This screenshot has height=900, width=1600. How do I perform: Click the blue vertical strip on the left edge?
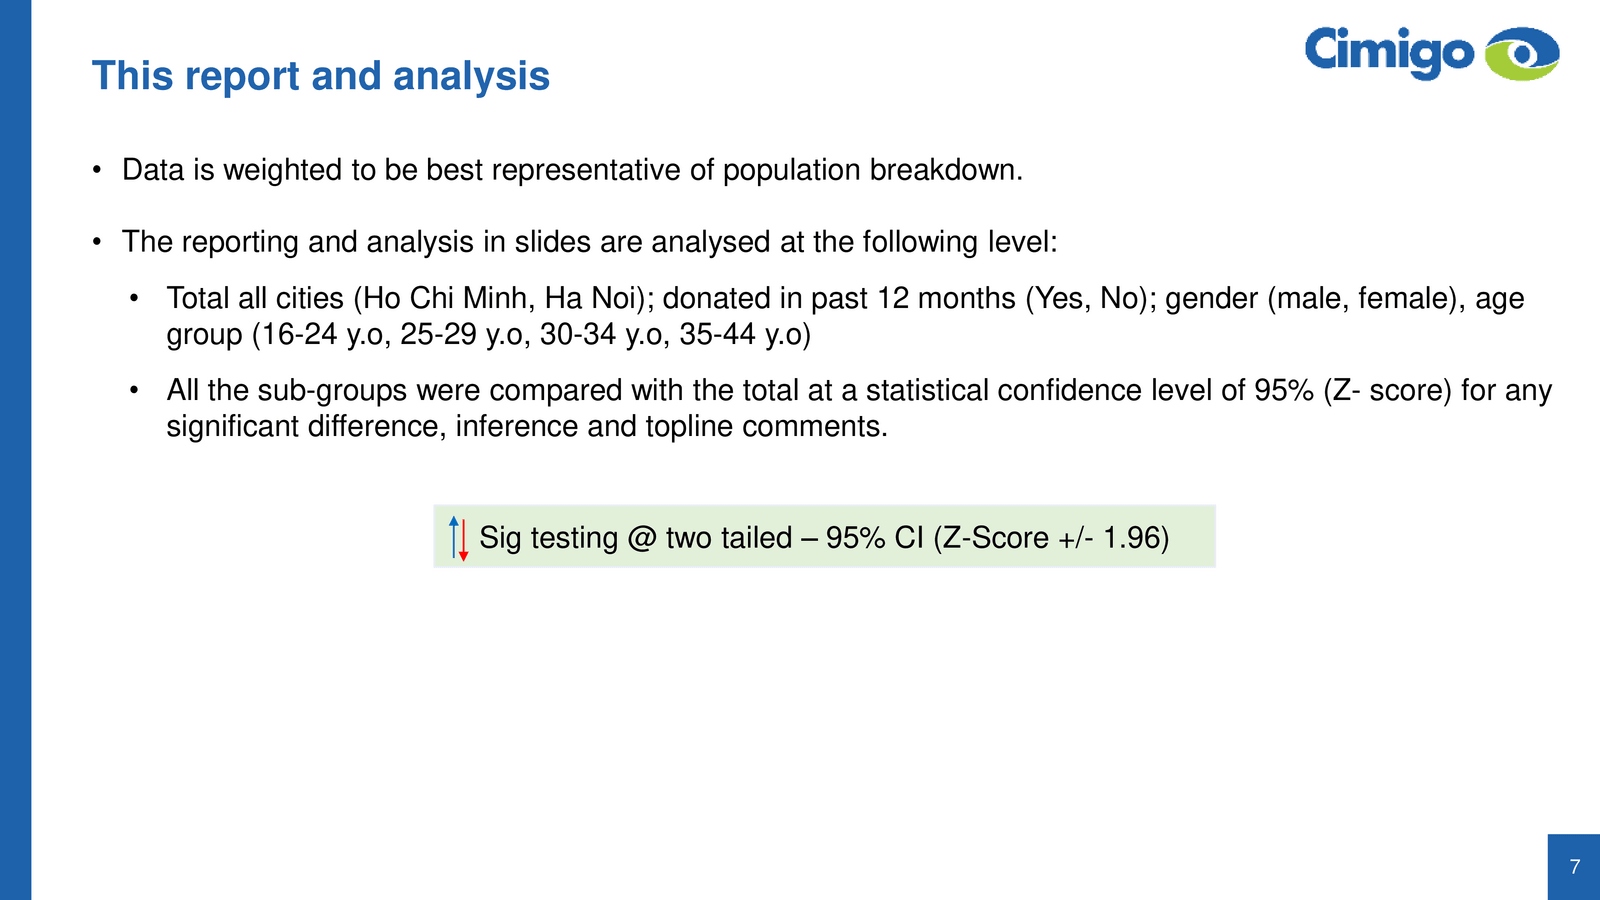pyautogui.click(x=15, y=450)
